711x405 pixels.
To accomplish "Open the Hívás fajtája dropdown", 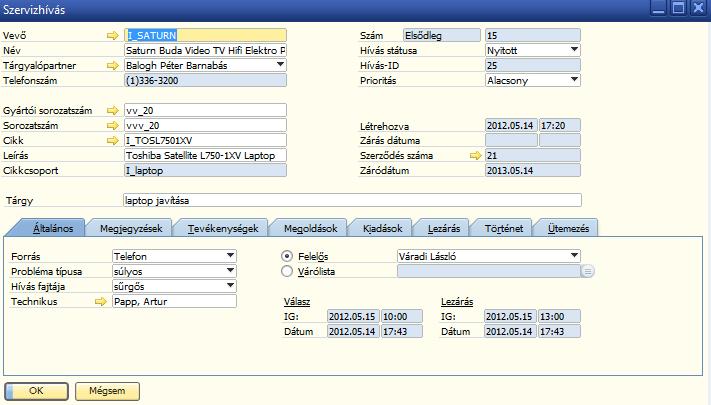I will pyautogui.click(x=230, y=286).
